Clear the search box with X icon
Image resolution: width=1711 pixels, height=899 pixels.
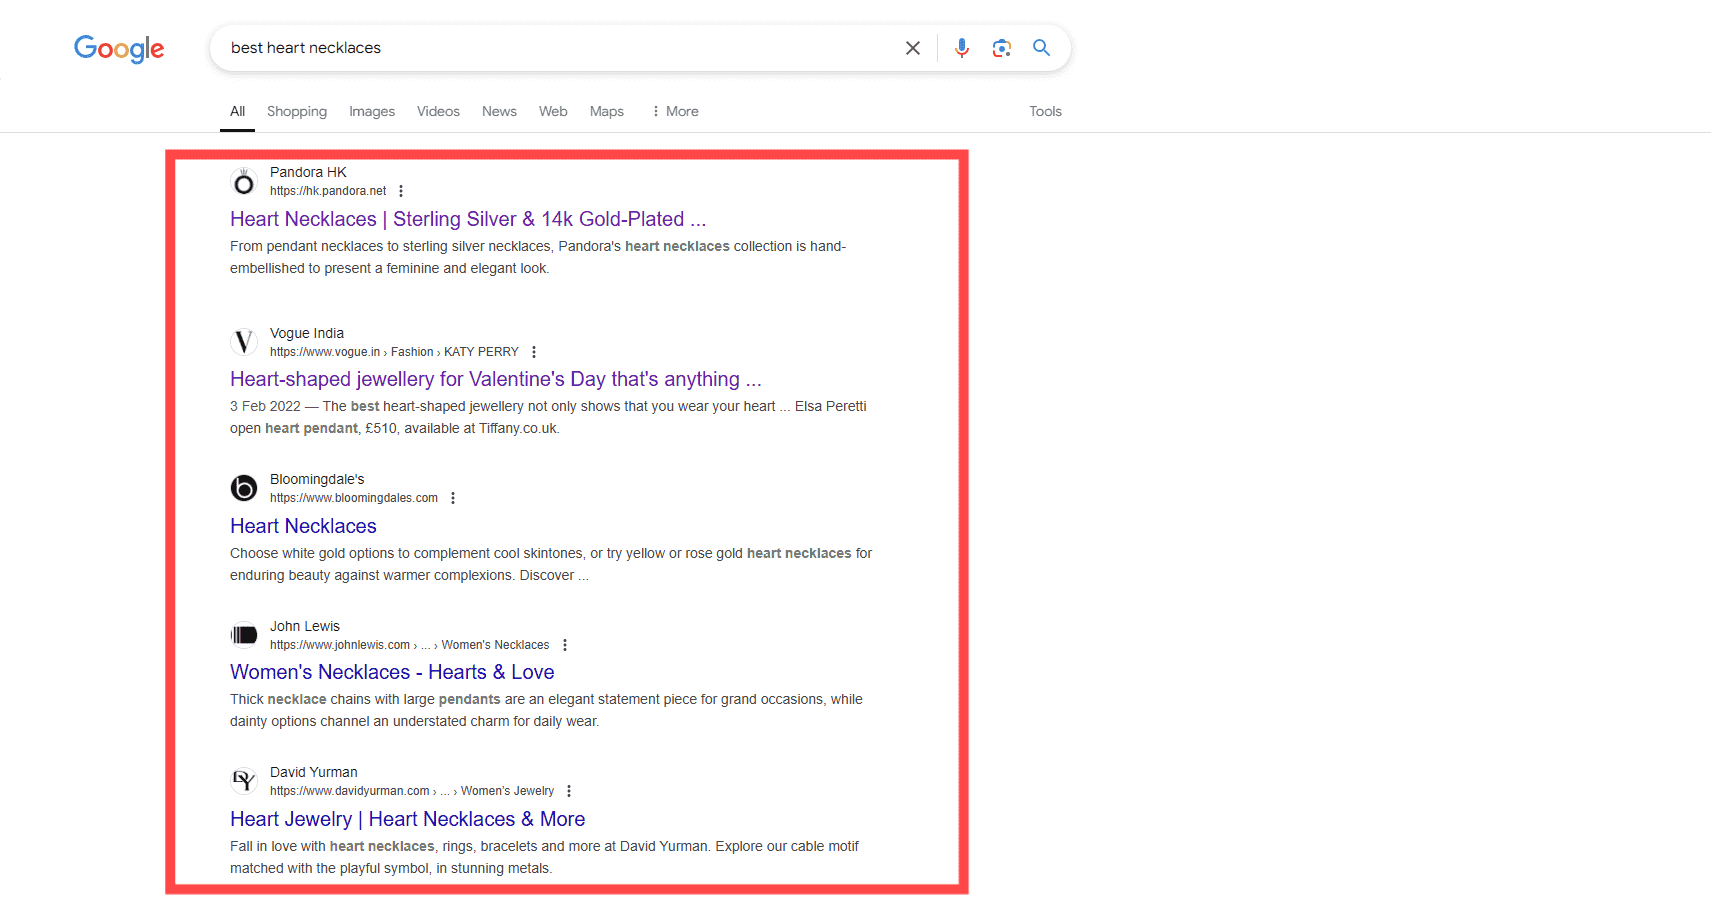[912, 48]
